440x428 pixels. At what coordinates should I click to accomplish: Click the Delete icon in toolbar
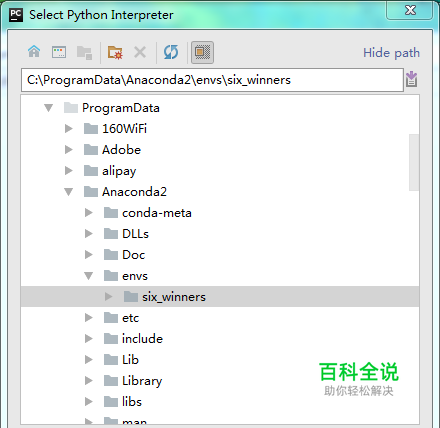click(140, 52)
